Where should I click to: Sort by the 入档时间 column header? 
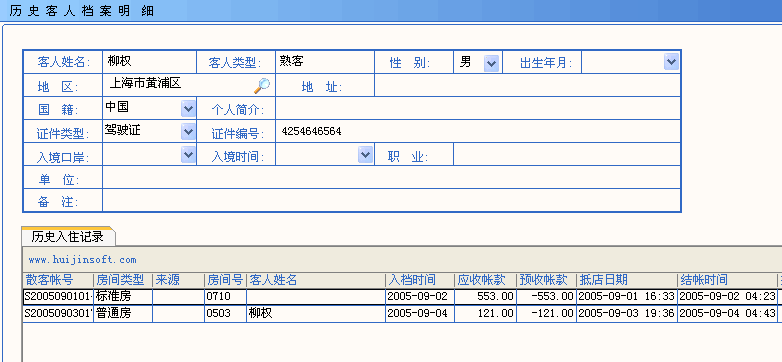click(x=419, y=280)
